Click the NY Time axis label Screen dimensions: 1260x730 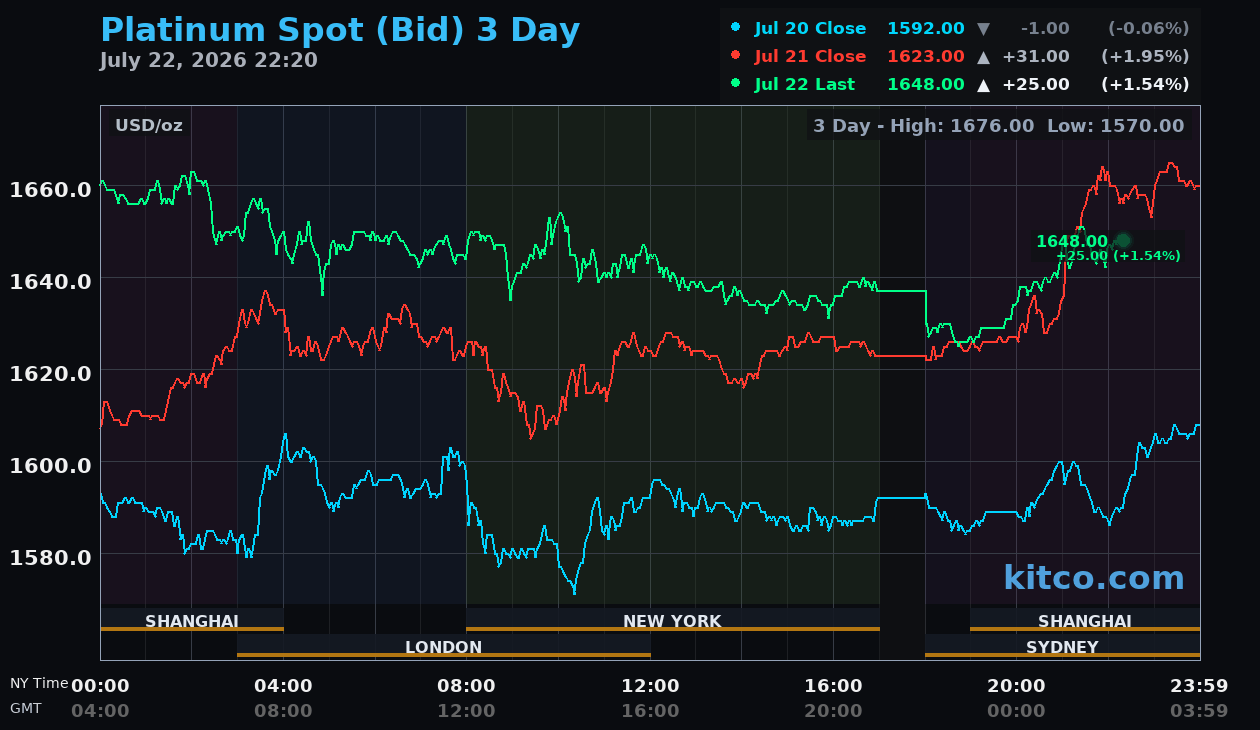click(x=39, y=684)
